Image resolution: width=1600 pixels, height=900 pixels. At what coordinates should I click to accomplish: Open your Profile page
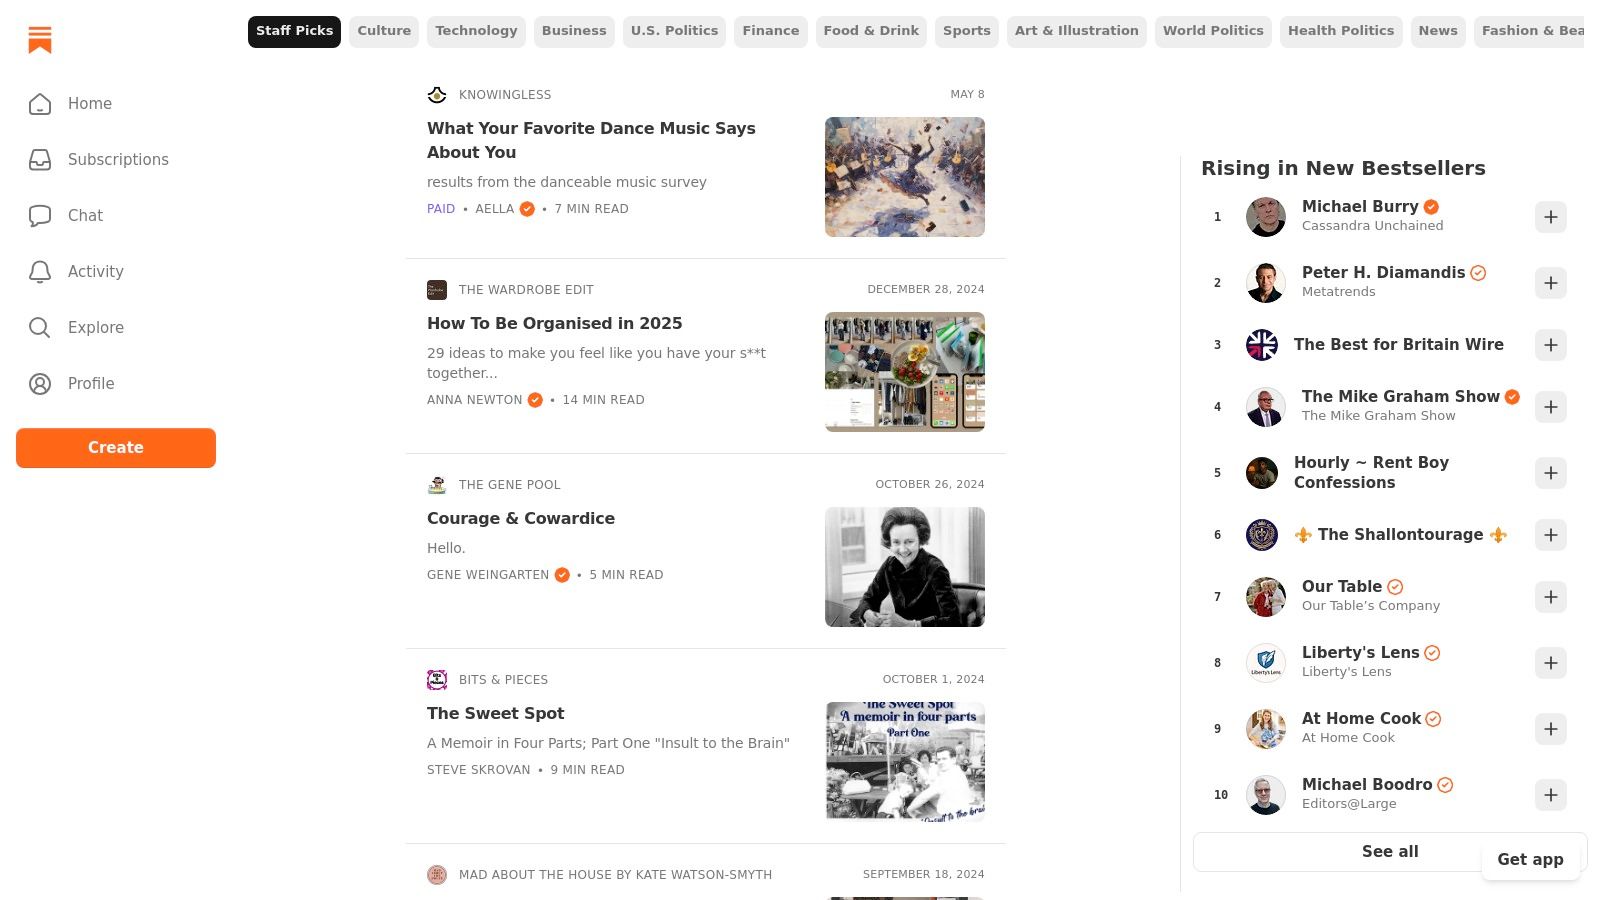91,383
